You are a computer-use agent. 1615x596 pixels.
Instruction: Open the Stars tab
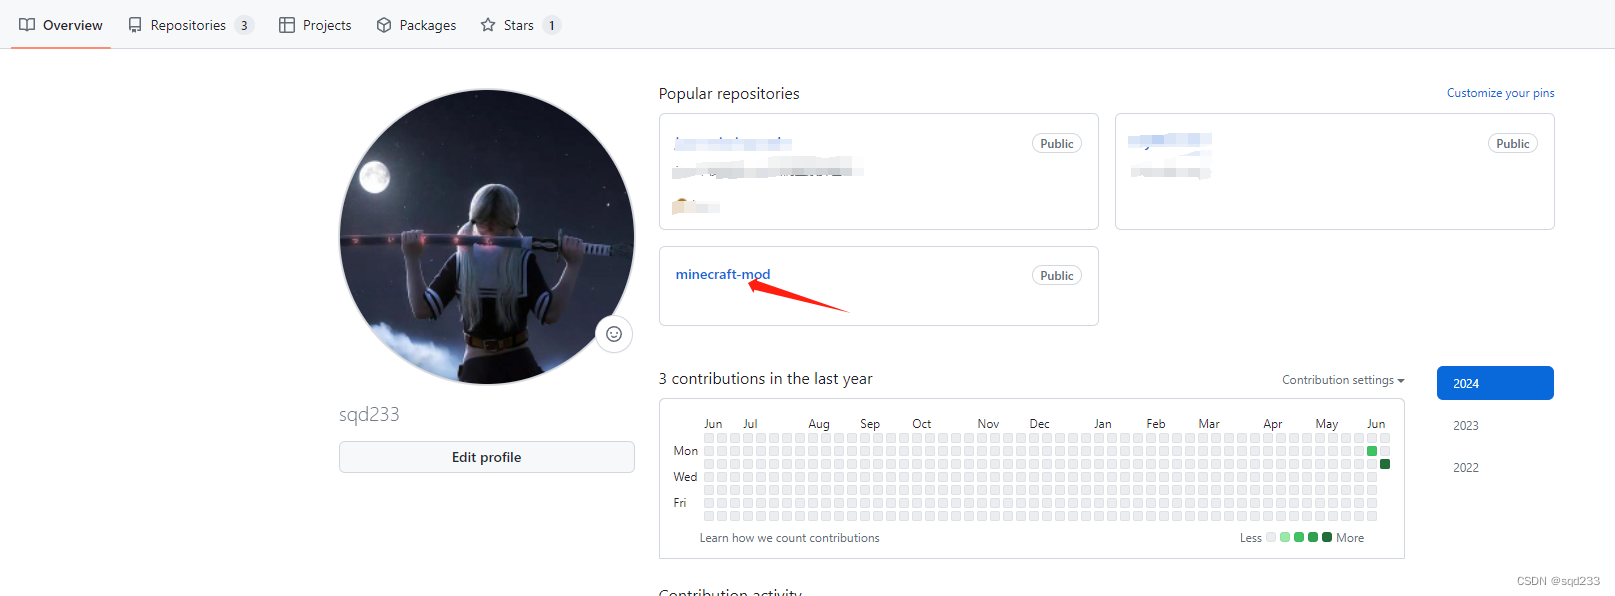[520, 25]
